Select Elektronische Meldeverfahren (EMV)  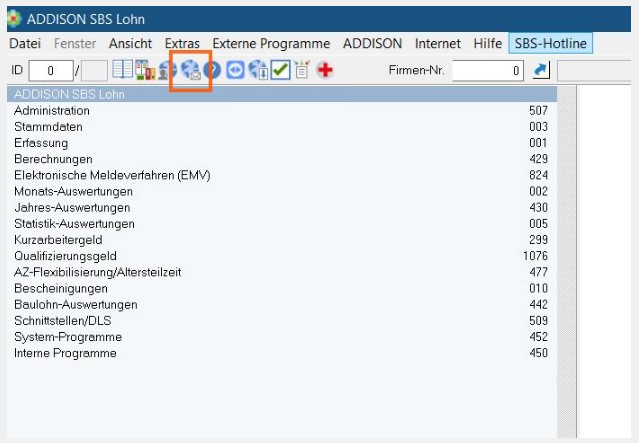282,175
